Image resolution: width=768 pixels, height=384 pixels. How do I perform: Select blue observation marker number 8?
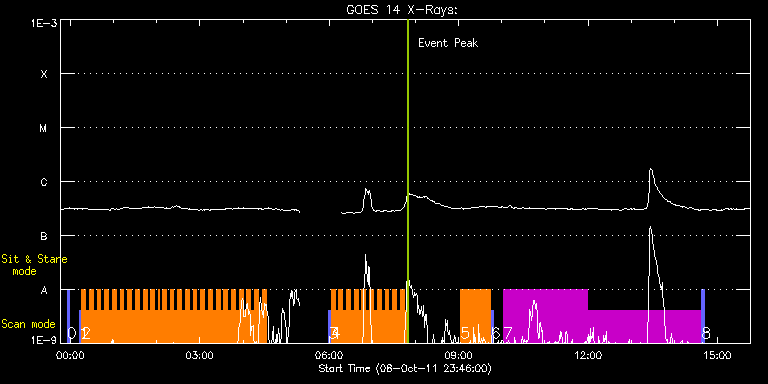coord(703,316)
